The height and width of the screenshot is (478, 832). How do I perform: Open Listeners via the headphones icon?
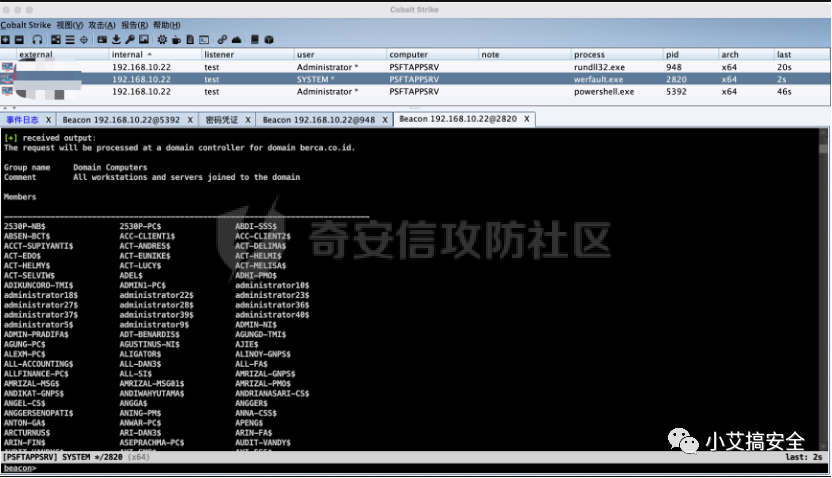37,40
